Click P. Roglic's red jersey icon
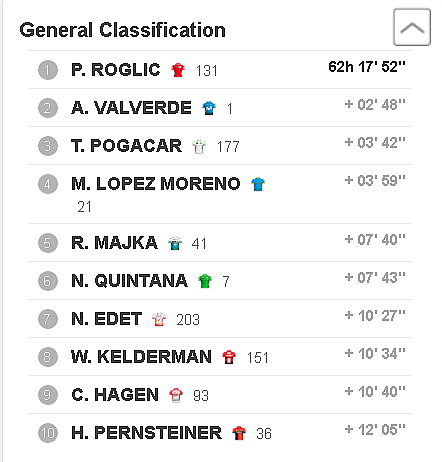Screen dimensions: 442x462 [x=178, y=70]
